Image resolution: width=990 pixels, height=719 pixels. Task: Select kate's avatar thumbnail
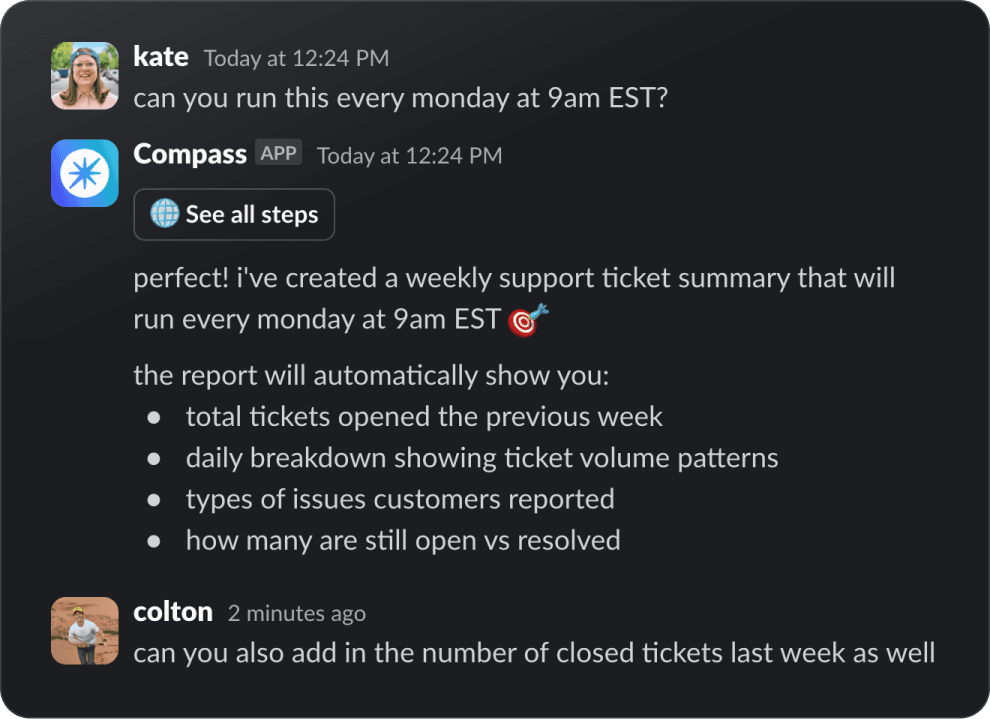pyautogui.click(x=84, y=75)
